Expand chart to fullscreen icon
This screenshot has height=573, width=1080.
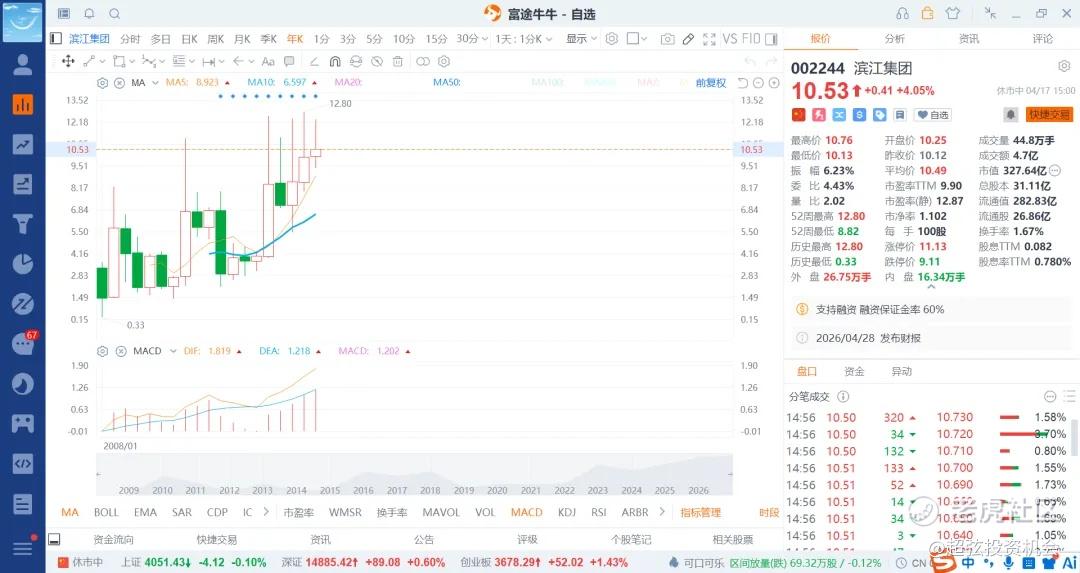pos(709,39)
